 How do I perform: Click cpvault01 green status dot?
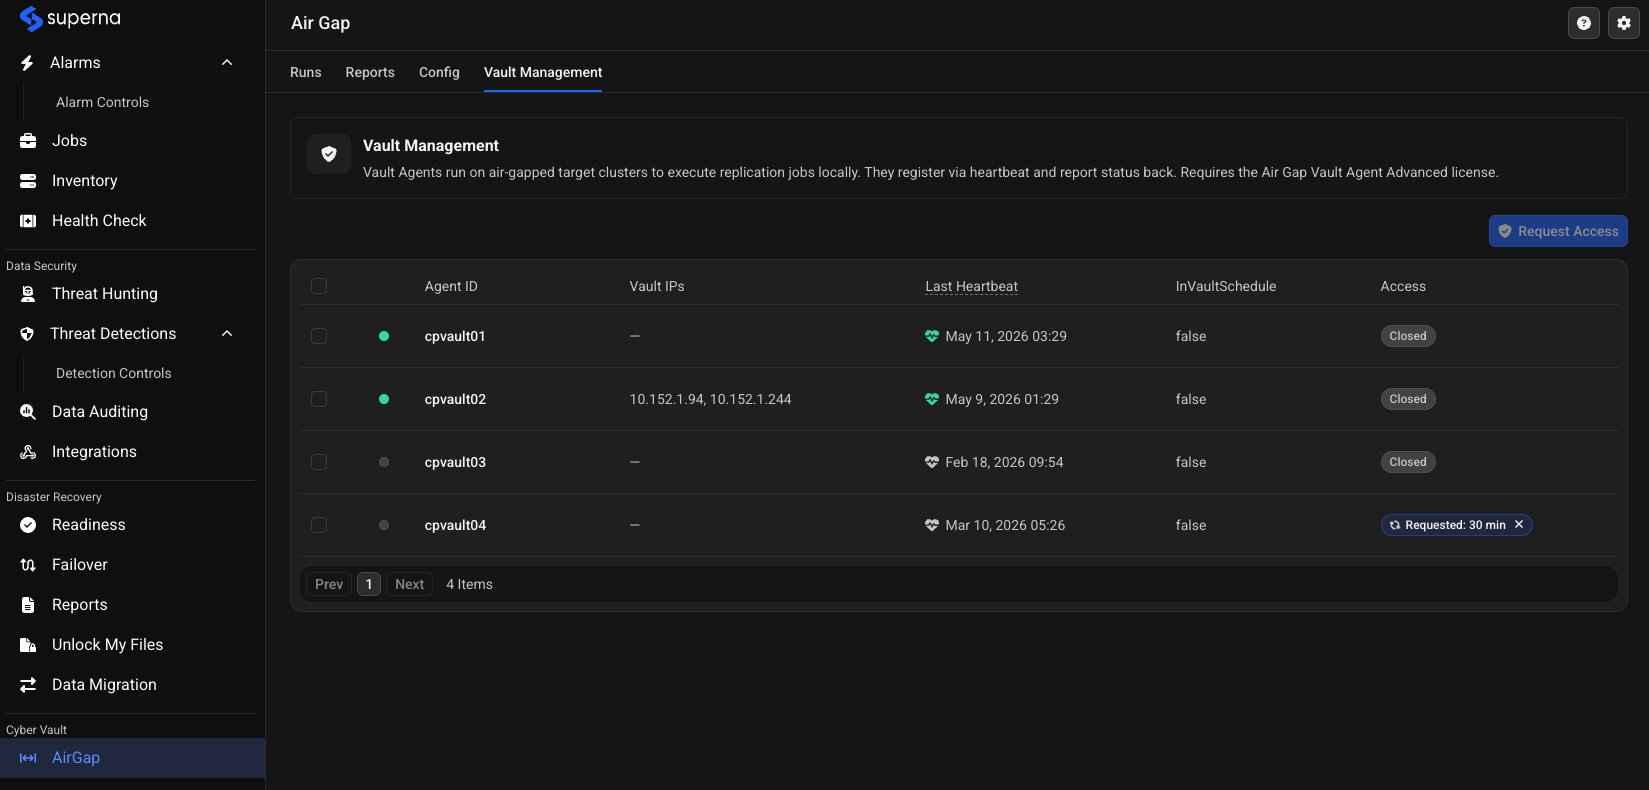coord(384,336)
